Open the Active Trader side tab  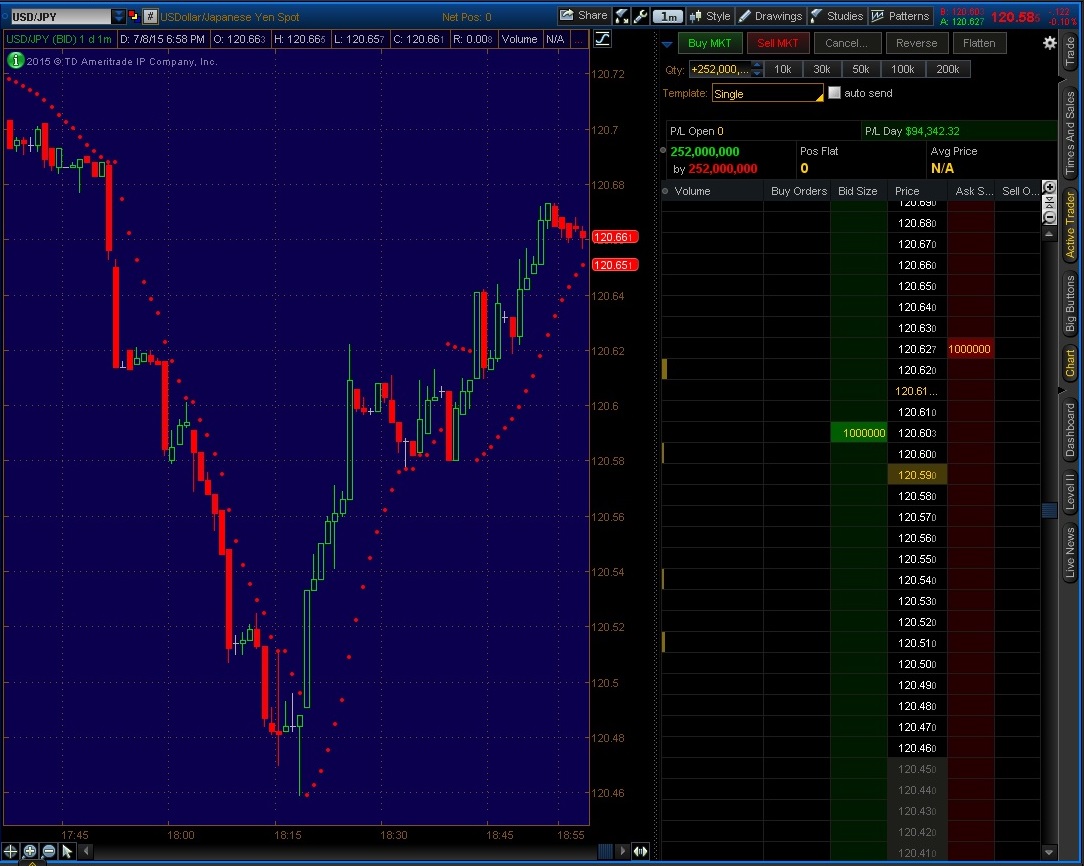point(1070,225)
